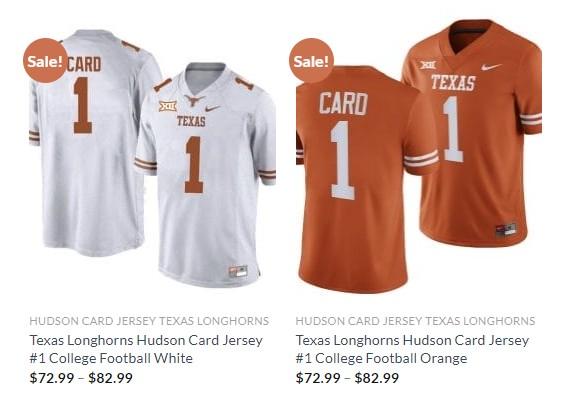
Task: Click the Nike swoosh on the orange jersey front
Action: tap(491, 67)
